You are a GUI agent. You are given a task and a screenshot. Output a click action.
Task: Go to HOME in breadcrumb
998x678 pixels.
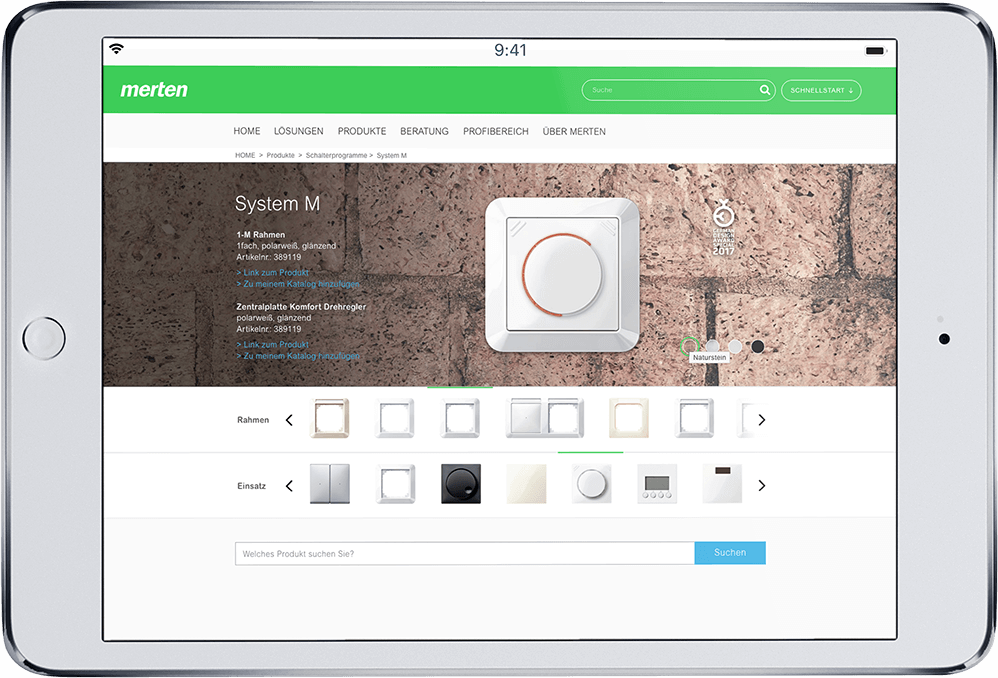click(x=245, y=155)
